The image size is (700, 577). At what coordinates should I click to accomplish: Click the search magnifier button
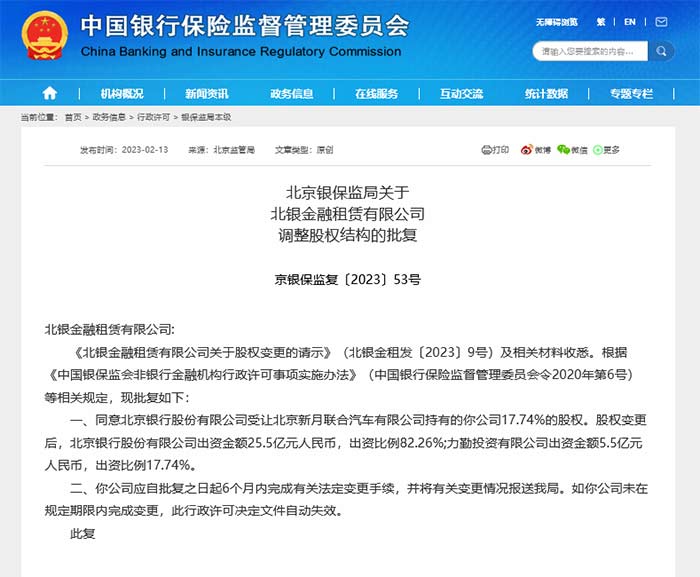(x=661, y=51)
